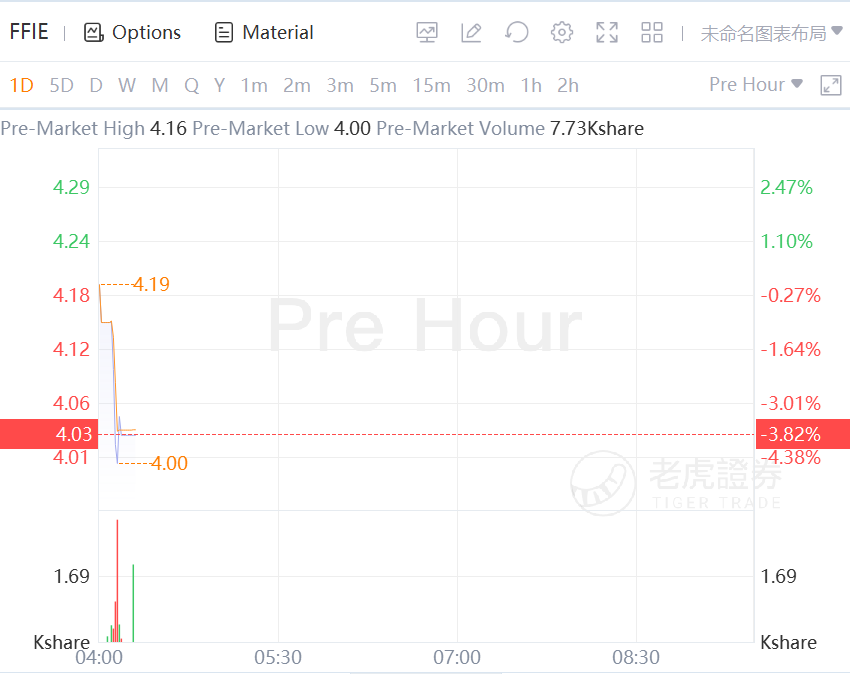Switch to the 5D timeframe tab
Image resolution: width=850 pixels, height=674 pixels.
pos(62,85)
